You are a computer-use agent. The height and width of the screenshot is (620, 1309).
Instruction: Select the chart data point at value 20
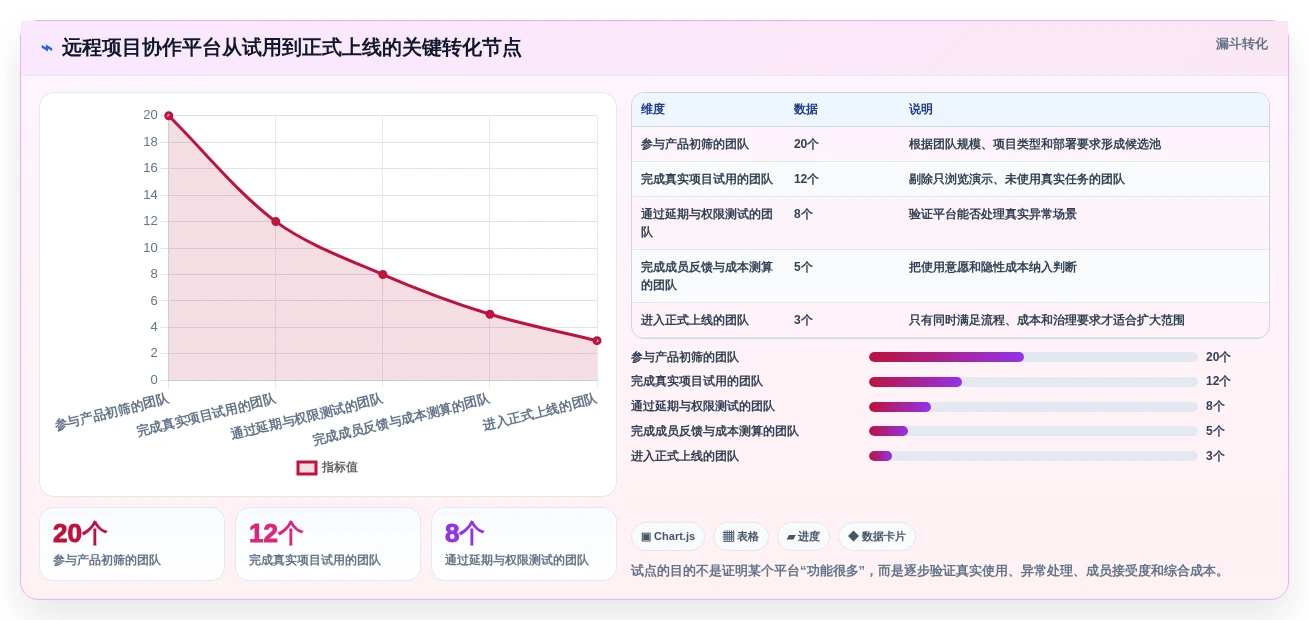click(168, 116)
